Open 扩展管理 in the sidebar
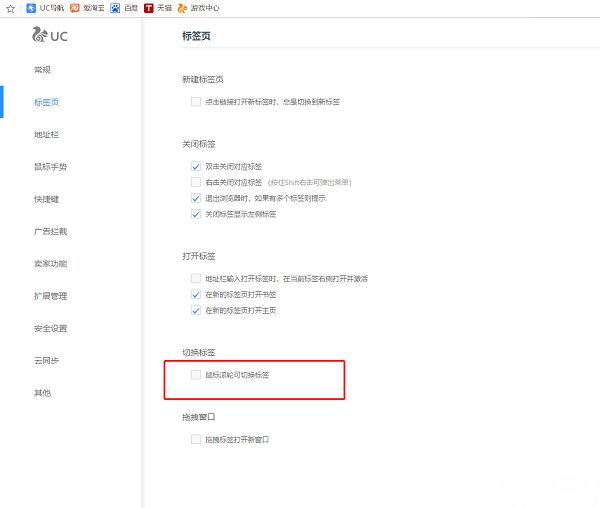This screenshot has height=508, width=600. (x=51, y=296)
